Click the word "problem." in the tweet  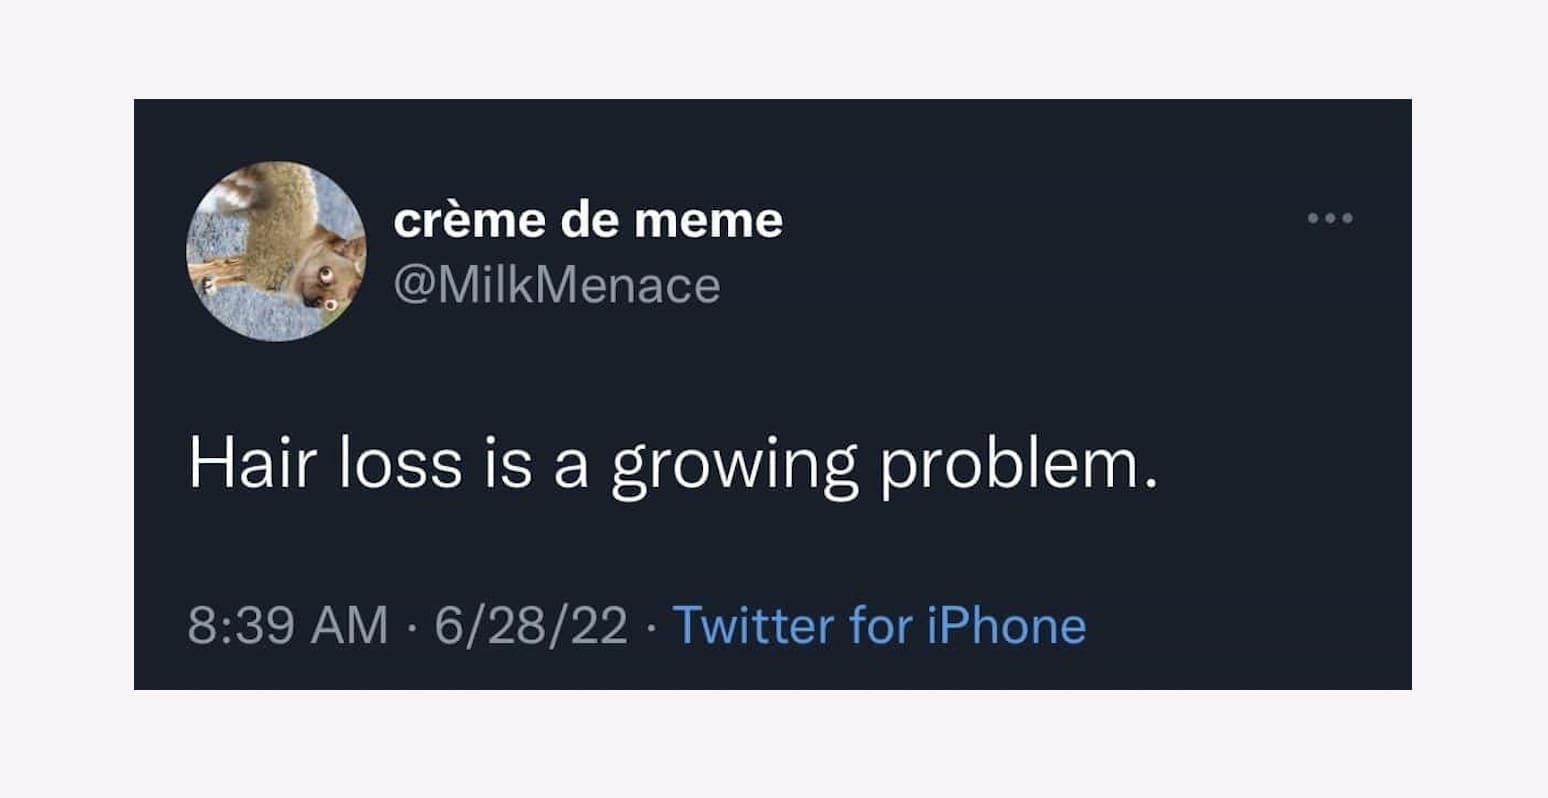coord(1017,466)
